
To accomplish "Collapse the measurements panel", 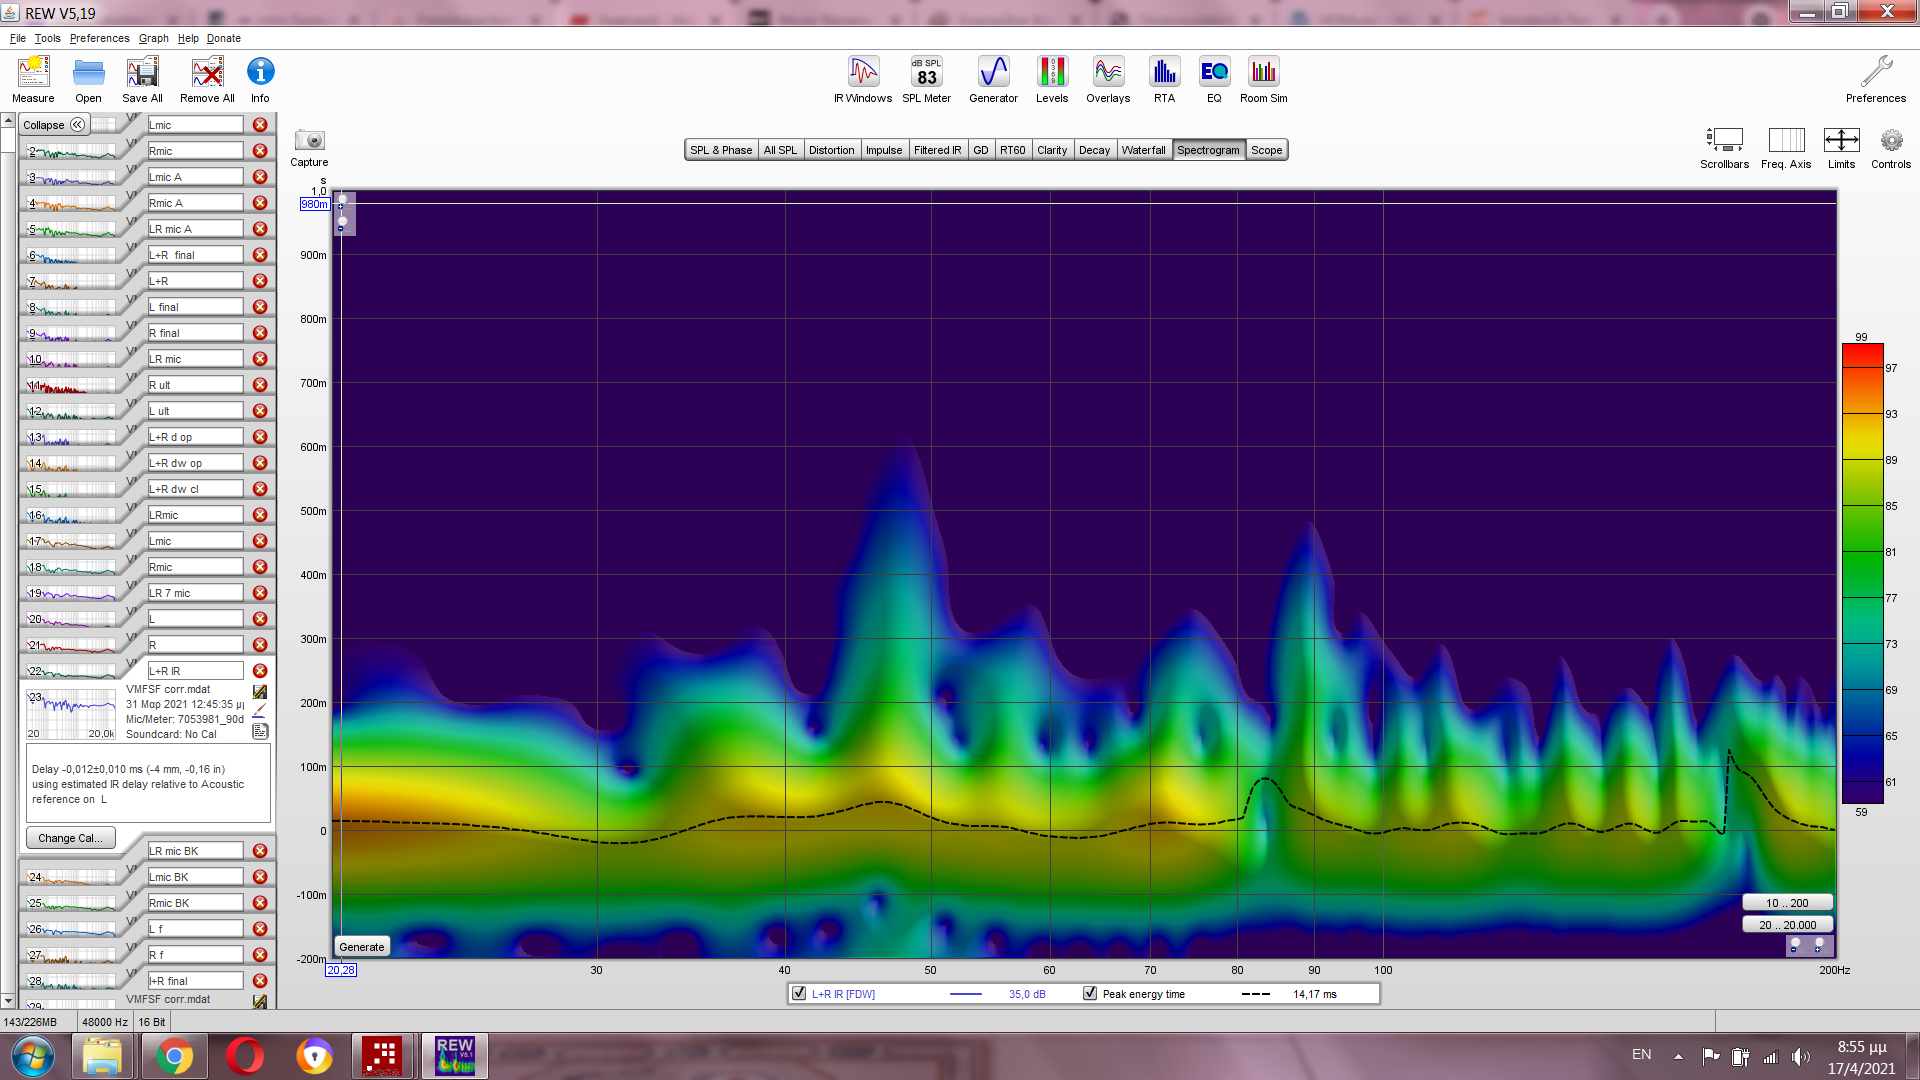I will pyautogui.click(x=54, y=125).
